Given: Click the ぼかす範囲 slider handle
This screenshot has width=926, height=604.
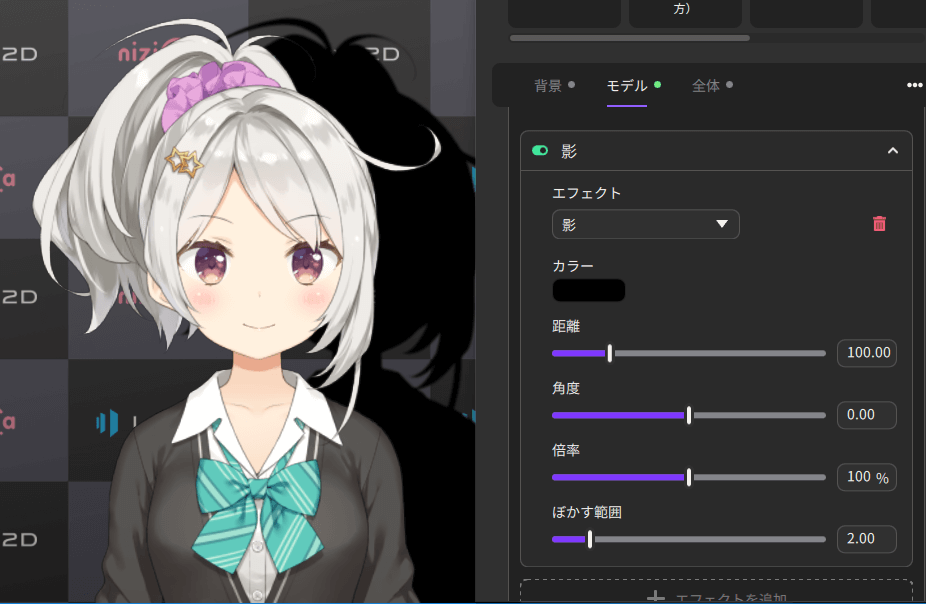Looking at the screenshot, I should pos(590,539).
